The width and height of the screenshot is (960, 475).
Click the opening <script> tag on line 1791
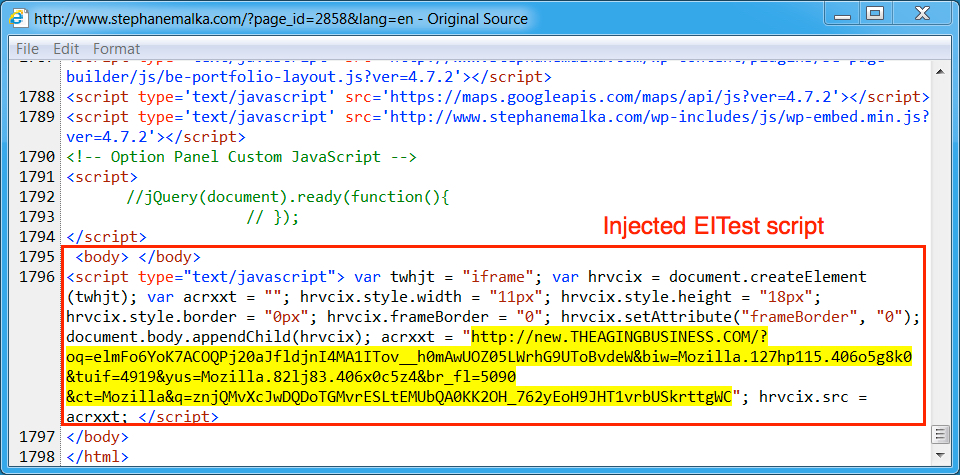click(102, 177)
